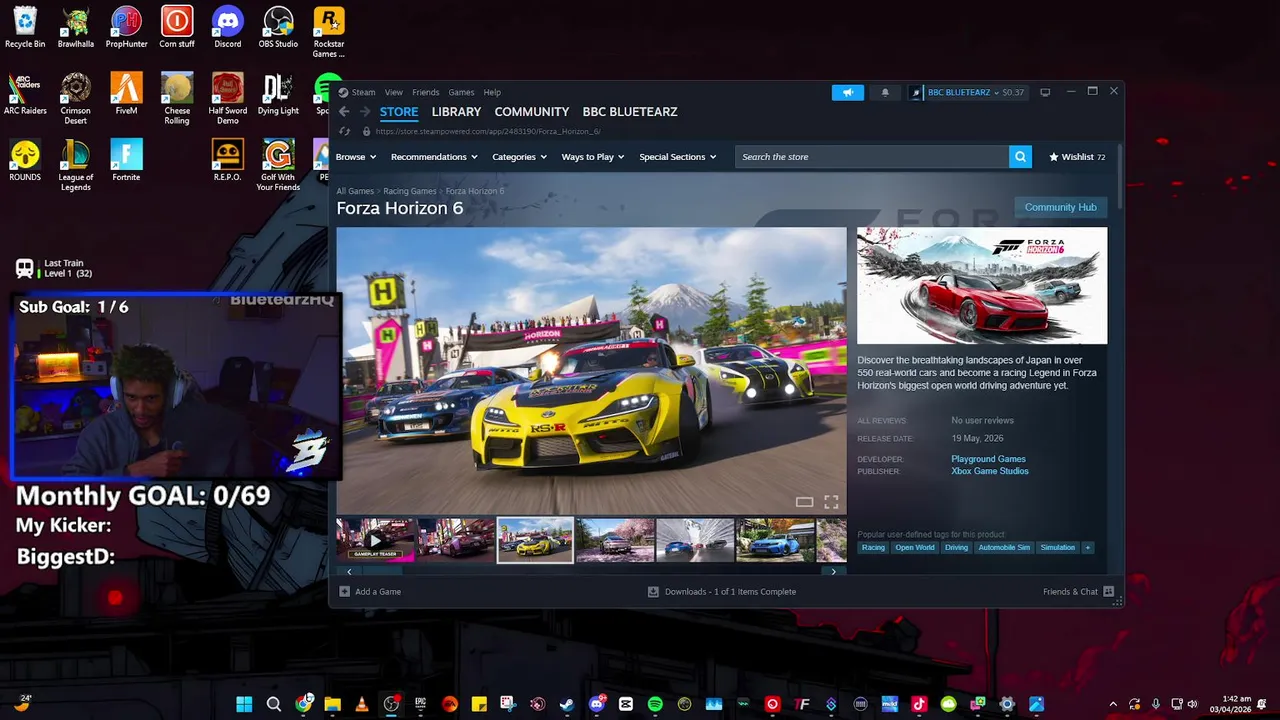The width and height of the screenshot is (1280, 720).
Task: Expand the Recommendations dropdown
Action: coord(434,157)
